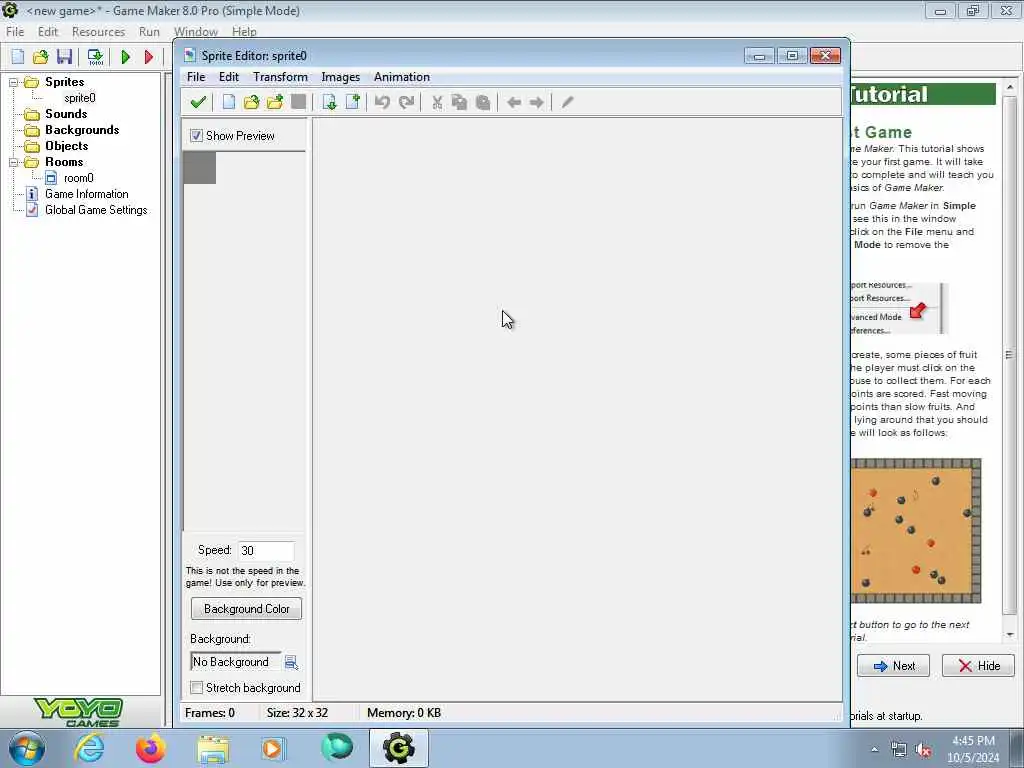Confirm changes with the green checkmark icon

pos(198,102)
